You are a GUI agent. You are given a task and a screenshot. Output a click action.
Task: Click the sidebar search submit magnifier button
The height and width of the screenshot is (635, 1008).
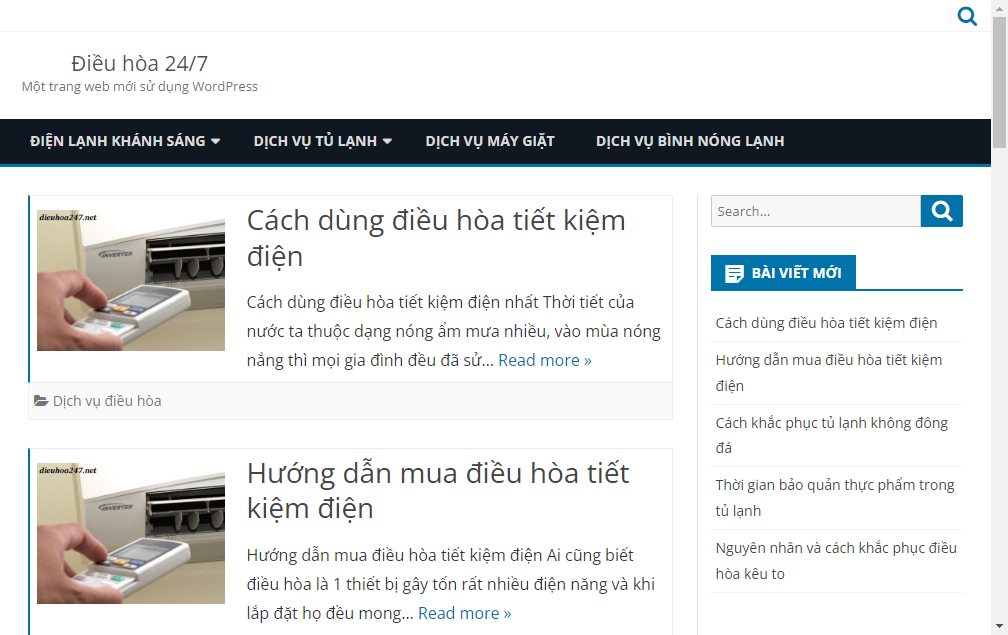tap(942, 211)
